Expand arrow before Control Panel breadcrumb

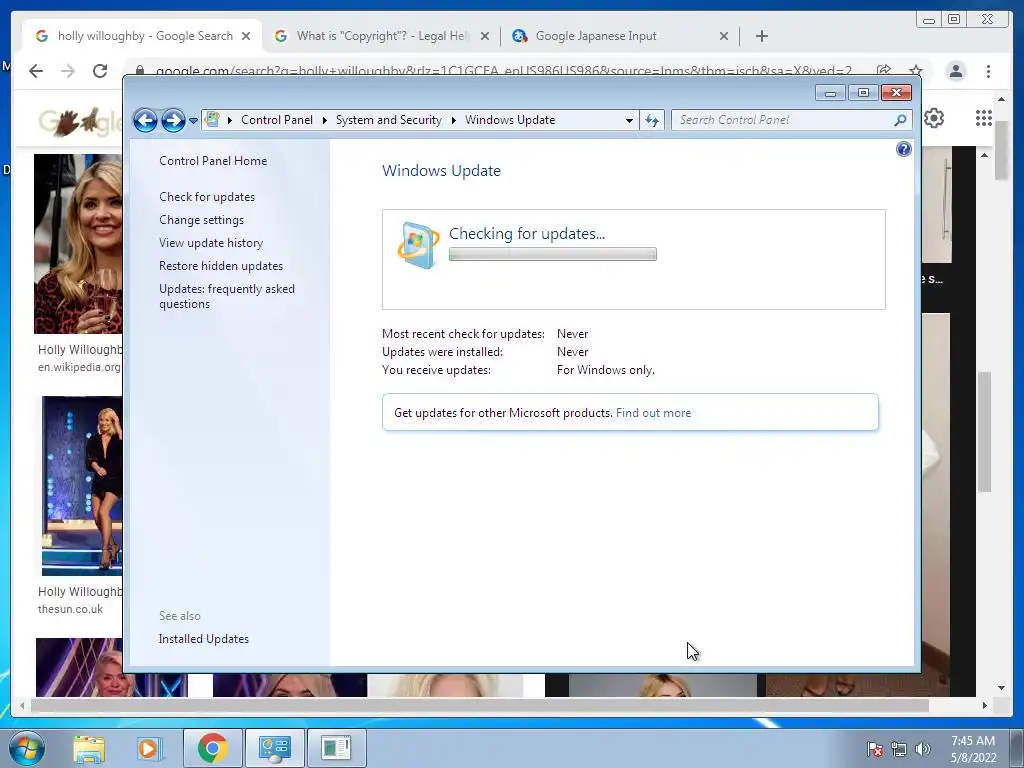click(x=230, y=120)
